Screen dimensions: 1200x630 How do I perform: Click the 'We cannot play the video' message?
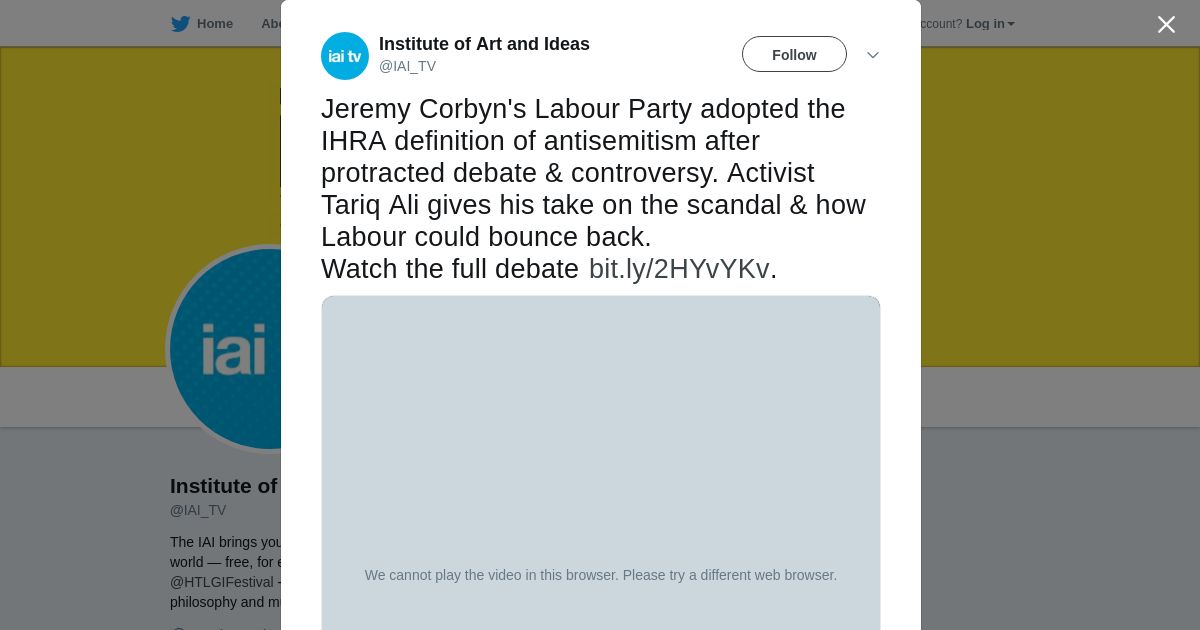[600, 575]
